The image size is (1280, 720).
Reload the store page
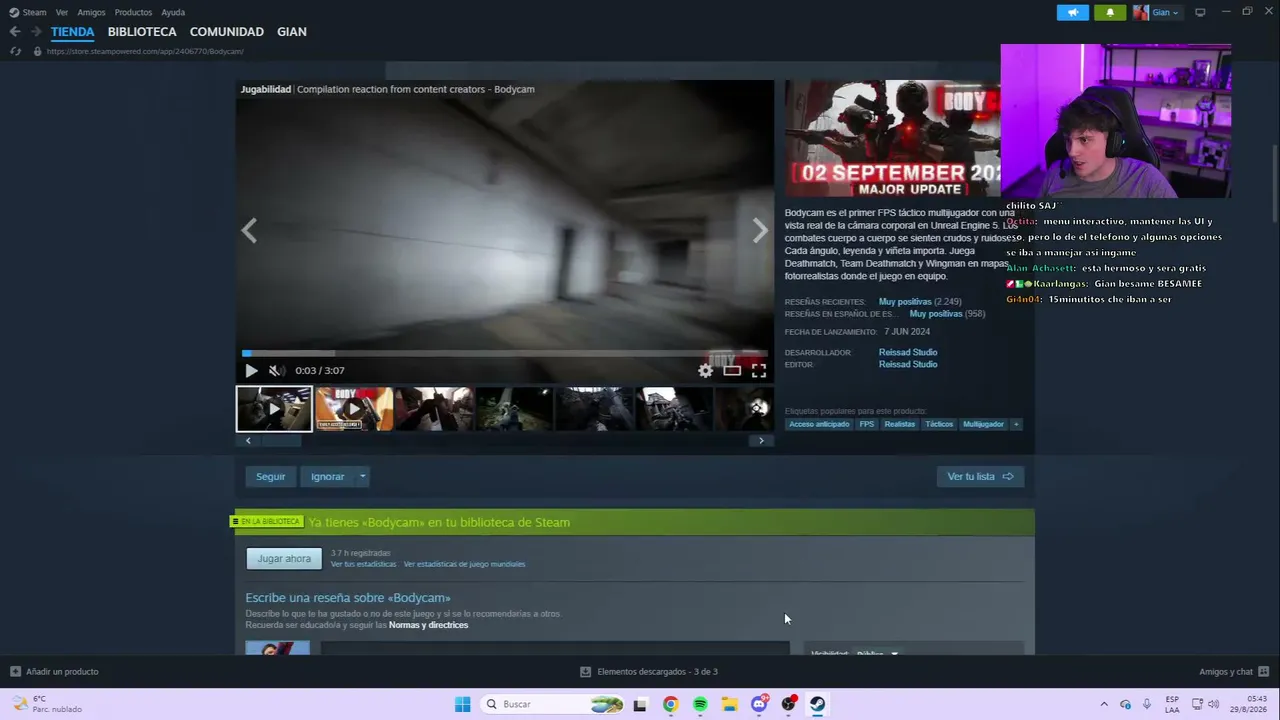click(x=15, y=51)
